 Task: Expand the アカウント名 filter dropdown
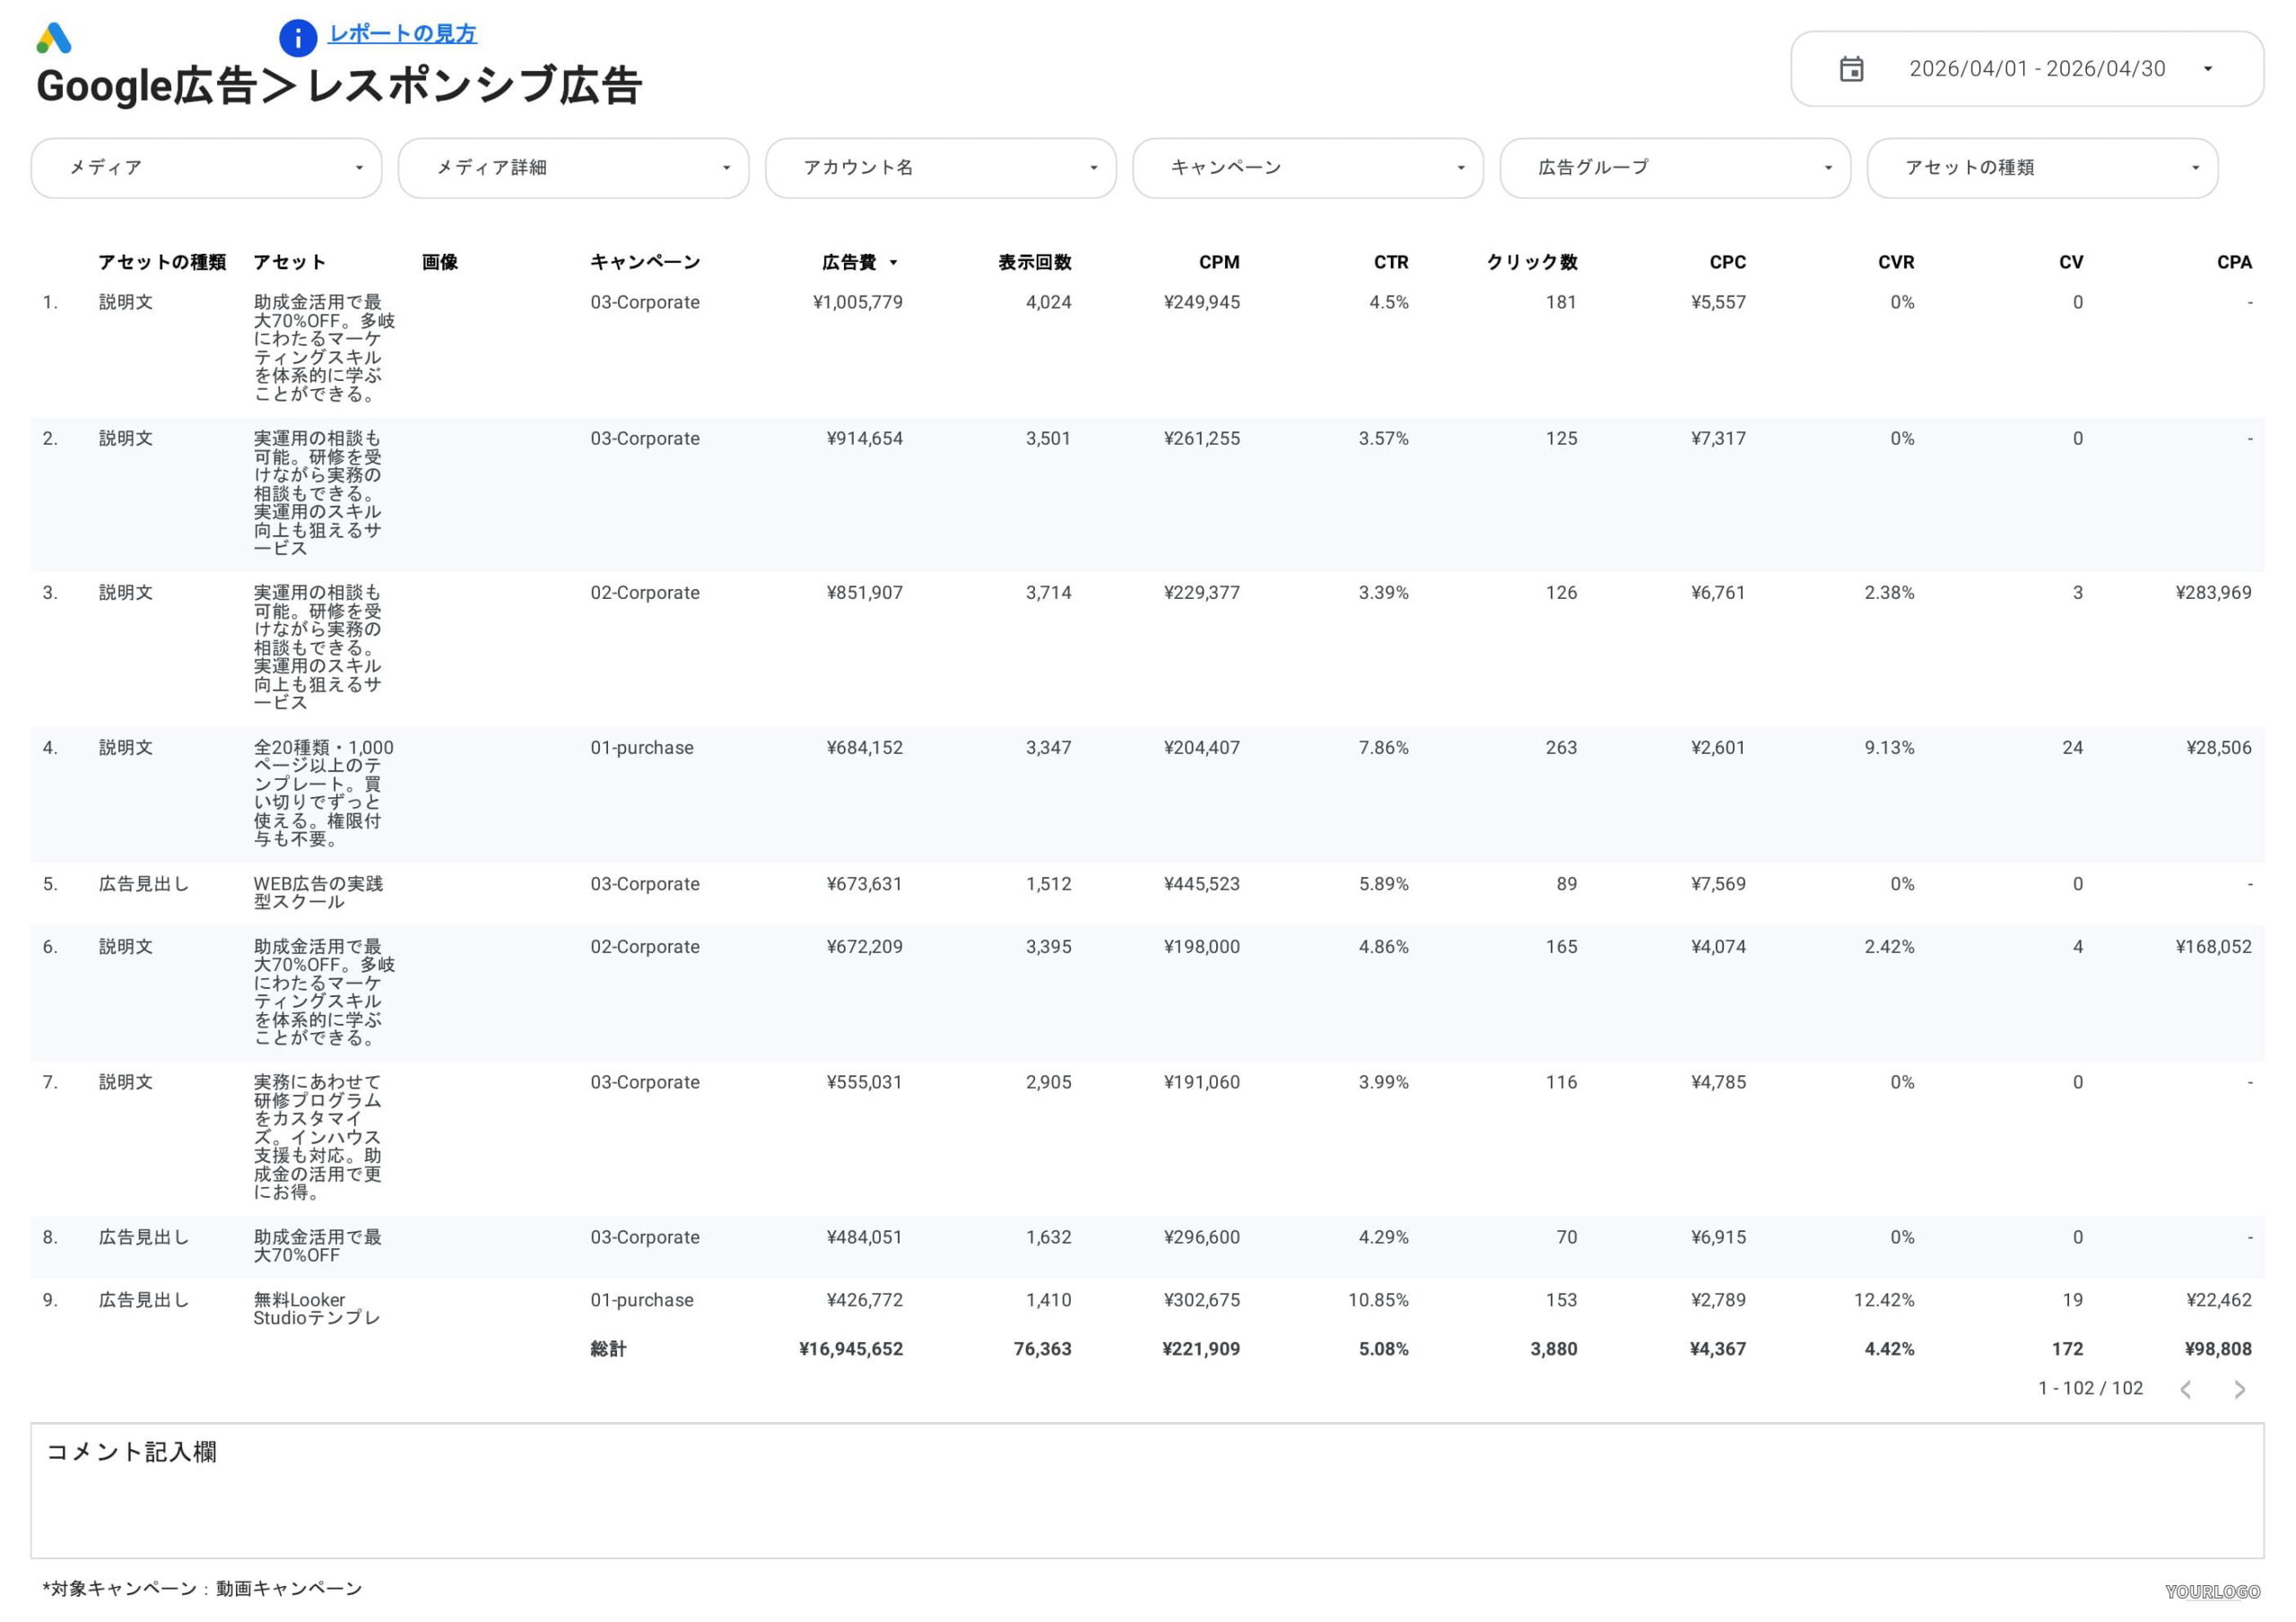pos(940,168)
